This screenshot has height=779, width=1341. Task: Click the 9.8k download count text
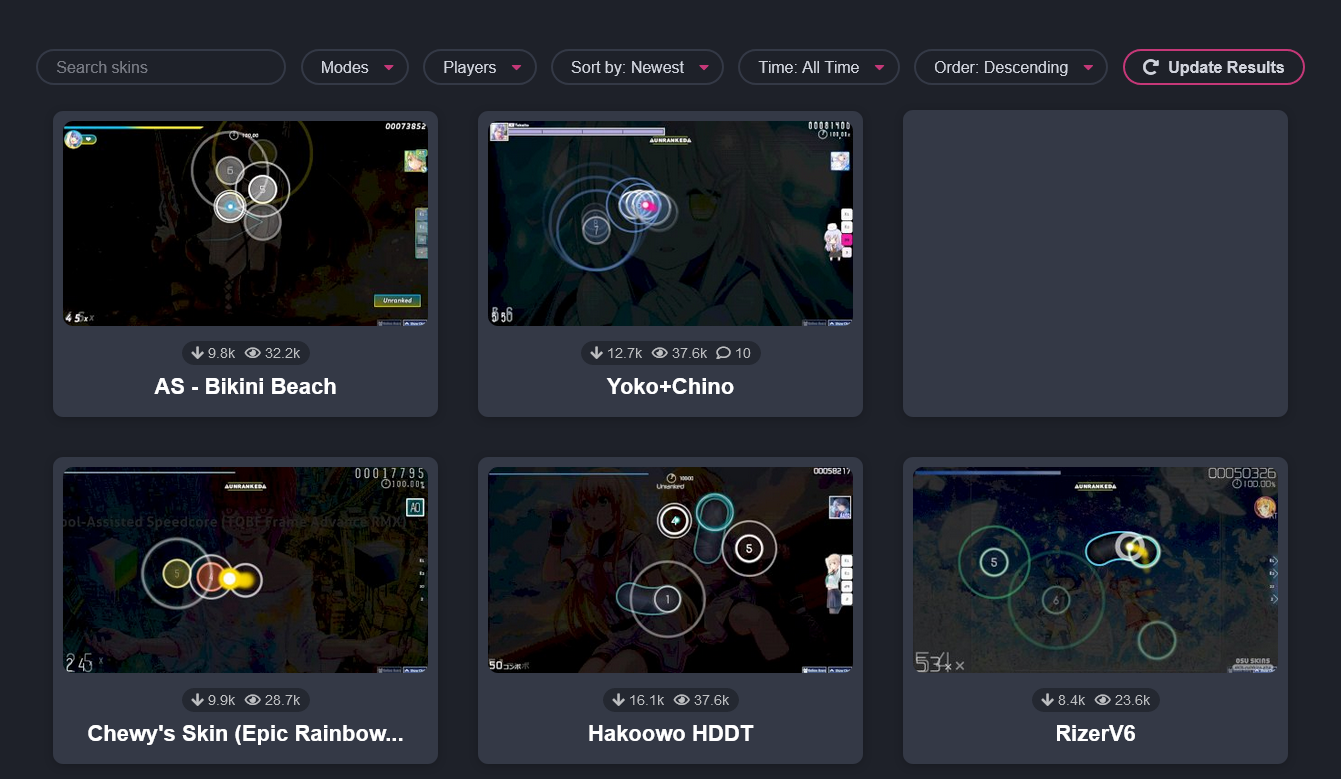(x=222, y=353)
